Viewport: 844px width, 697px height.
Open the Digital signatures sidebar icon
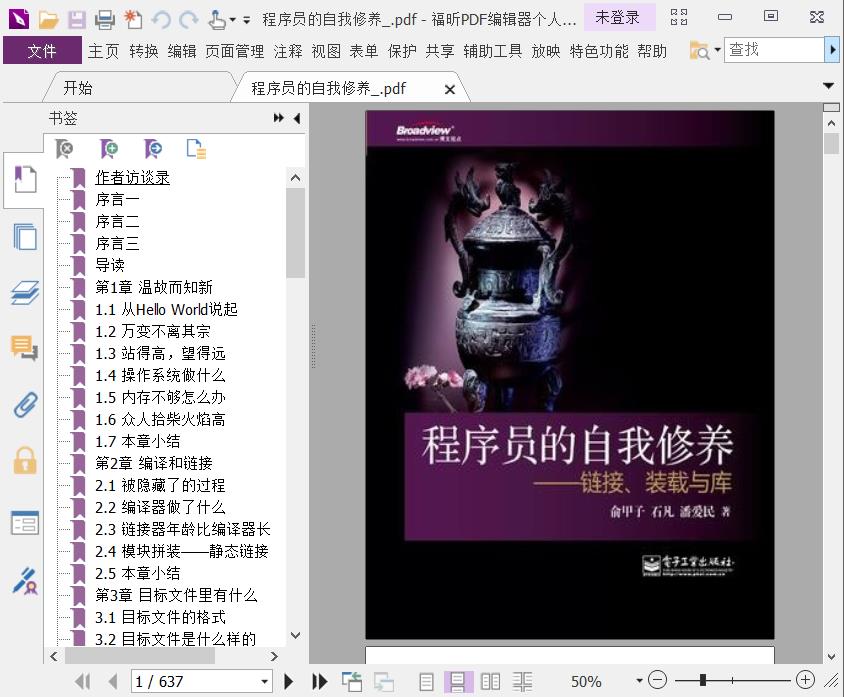(x=25, y=581)
